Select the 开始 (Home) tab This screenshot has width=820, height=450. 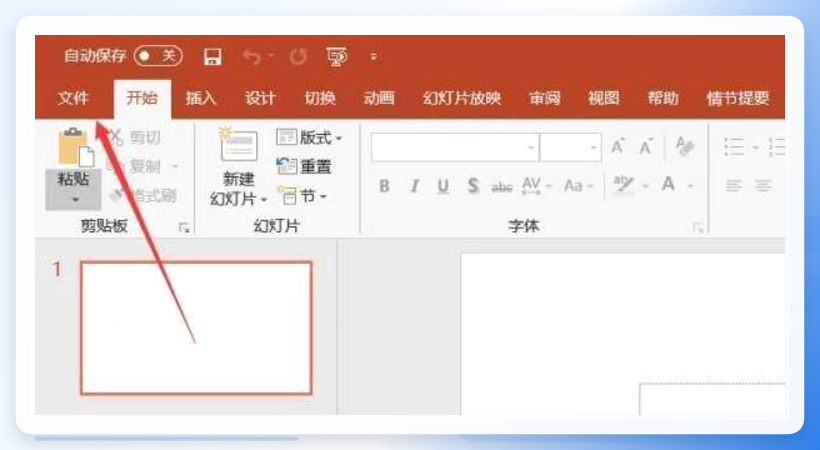tap(142, 98)
